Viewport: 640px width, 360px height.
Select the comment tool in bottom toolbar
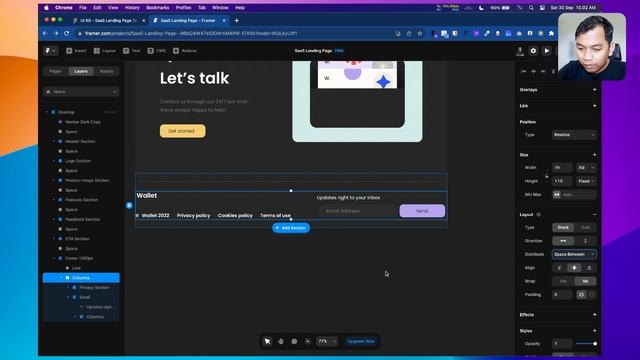294,341
